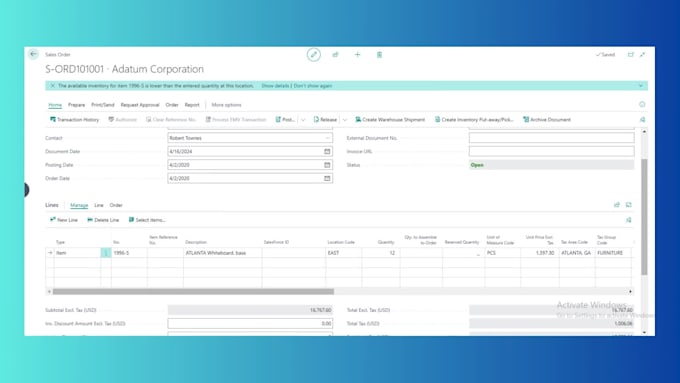Open the Order Date calendar picker
Viewport: 680px width, 383px height.
click(327, 178)
